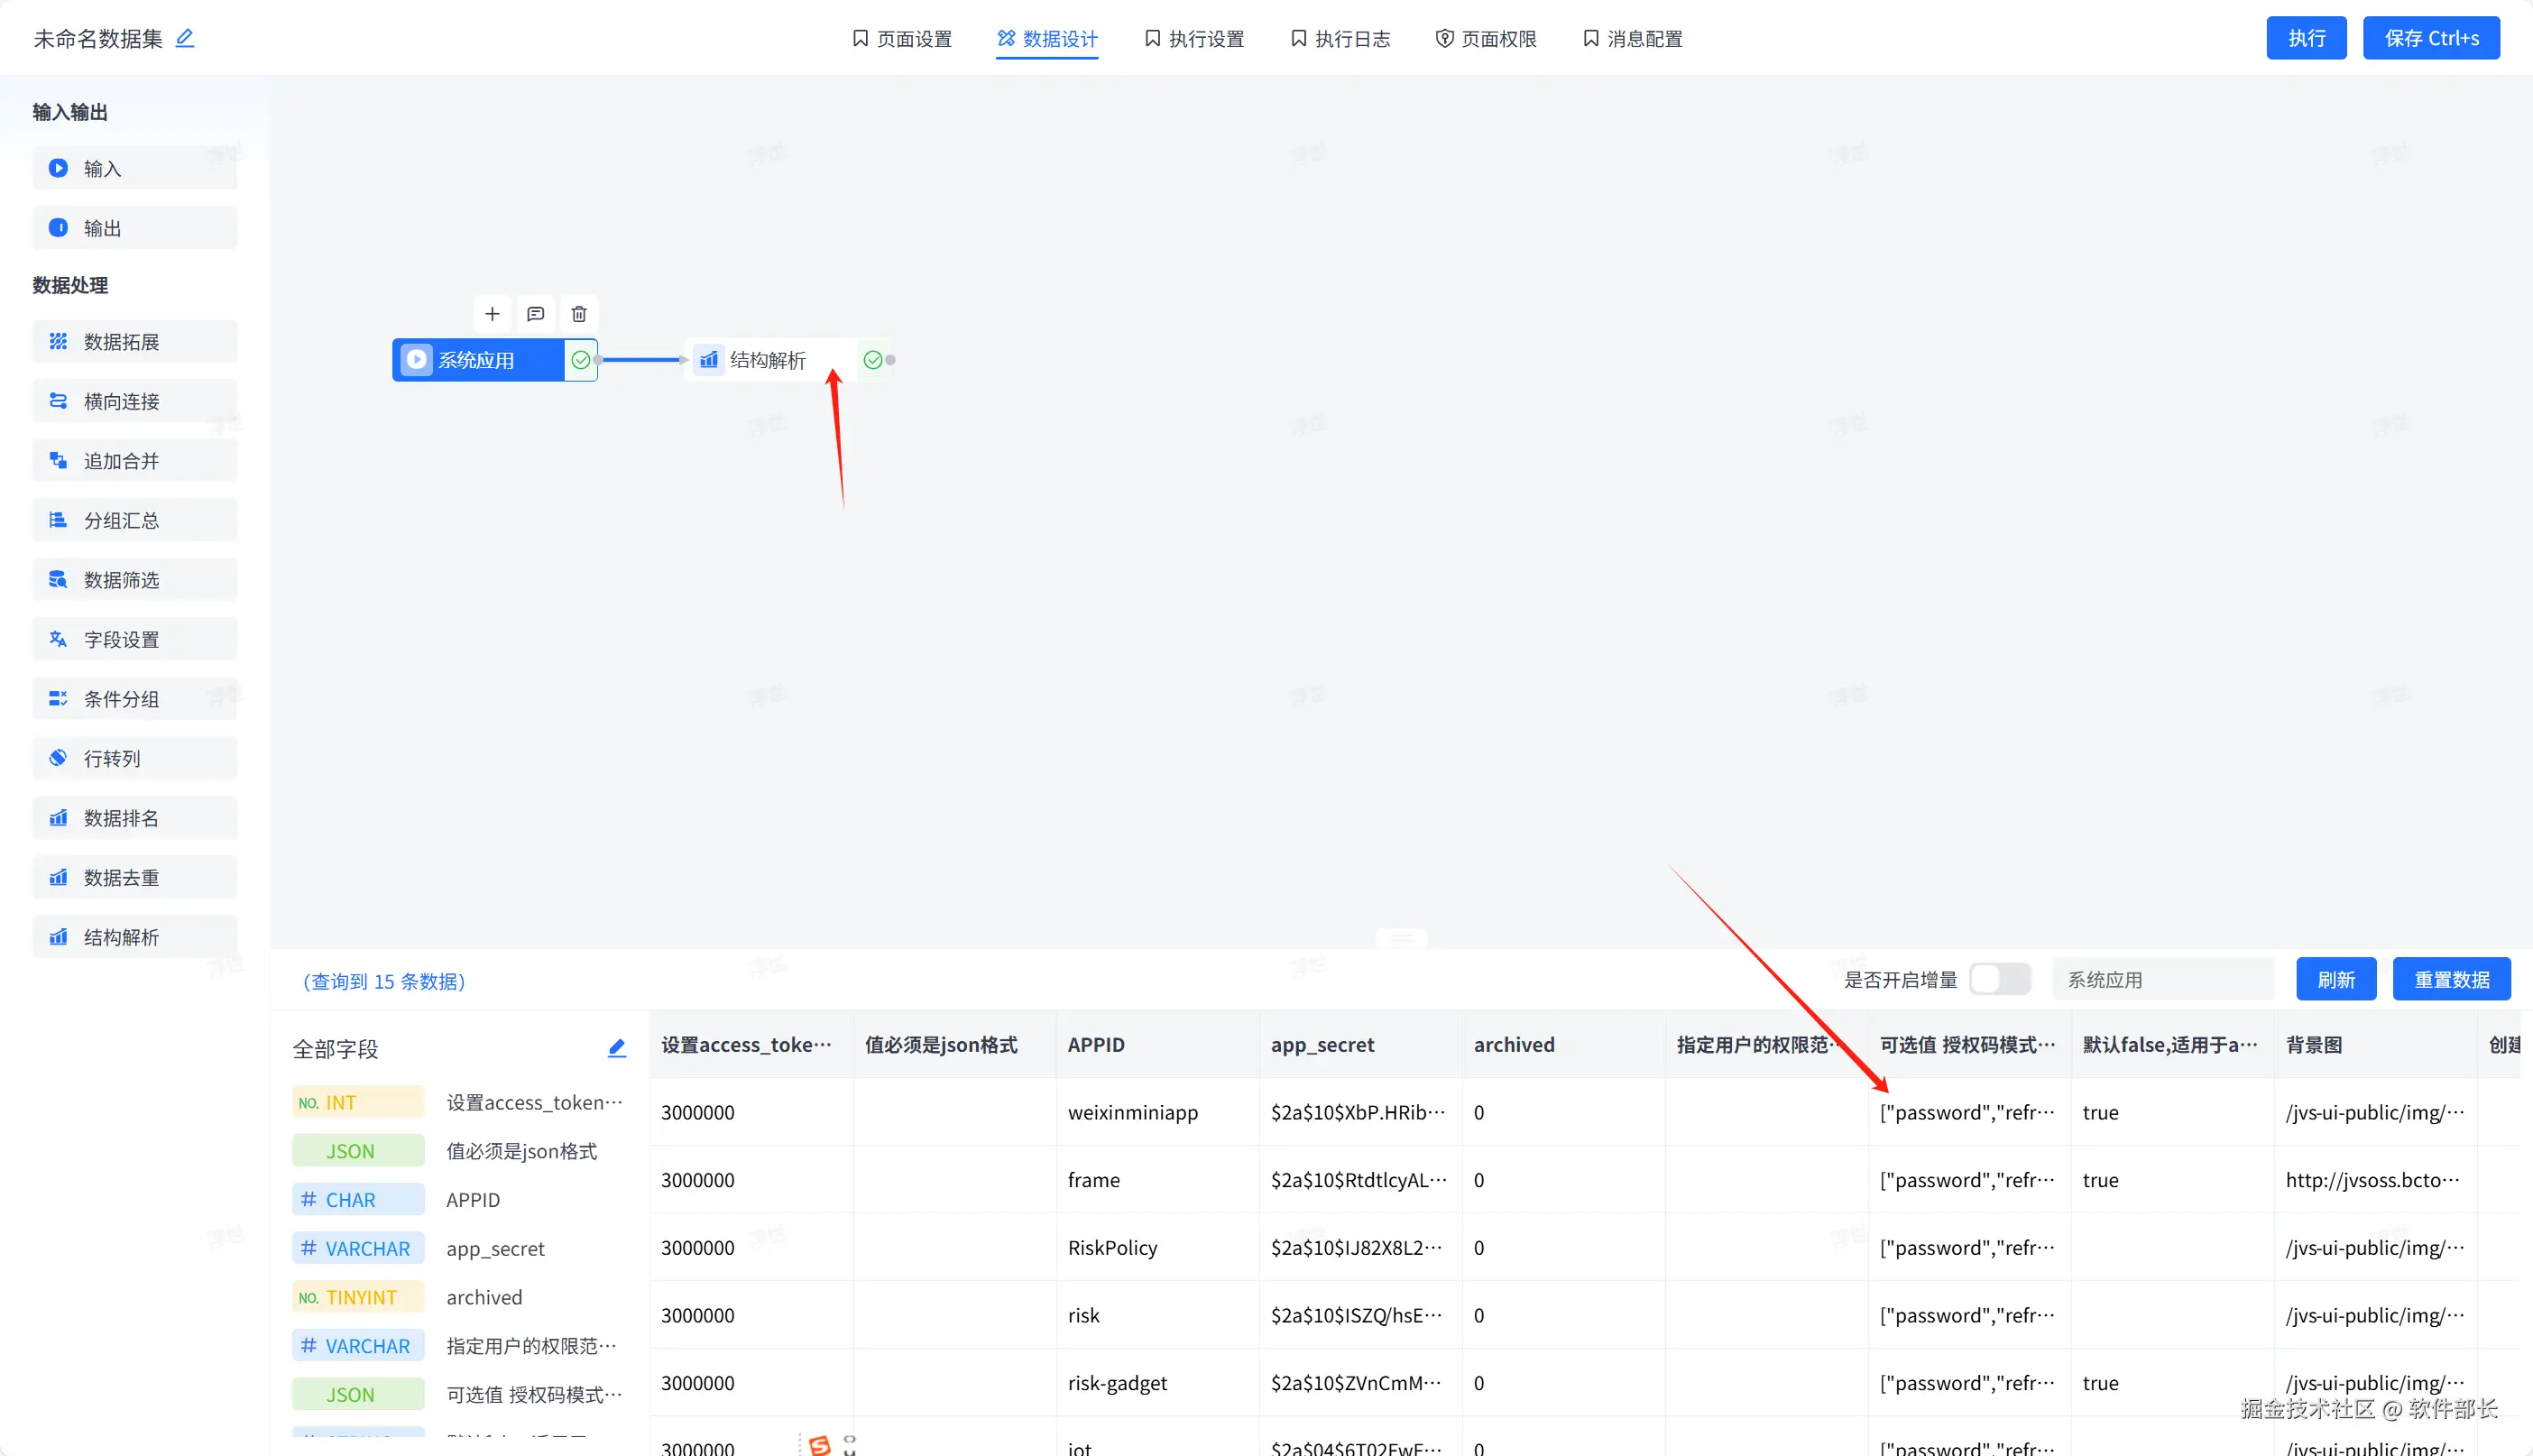Open the 系统应用 node selector dropdown
Image resolution: width=2533 pixels, height=1456 pixels.
click(2162, 979)
